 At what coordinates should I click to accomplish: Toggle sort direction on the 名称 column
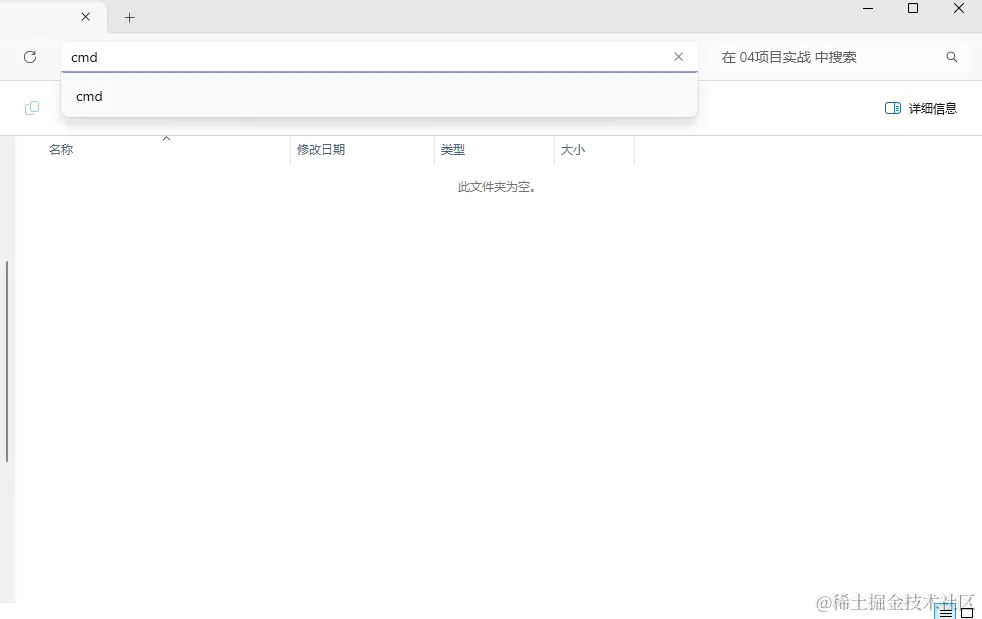[x=60, y=148]
